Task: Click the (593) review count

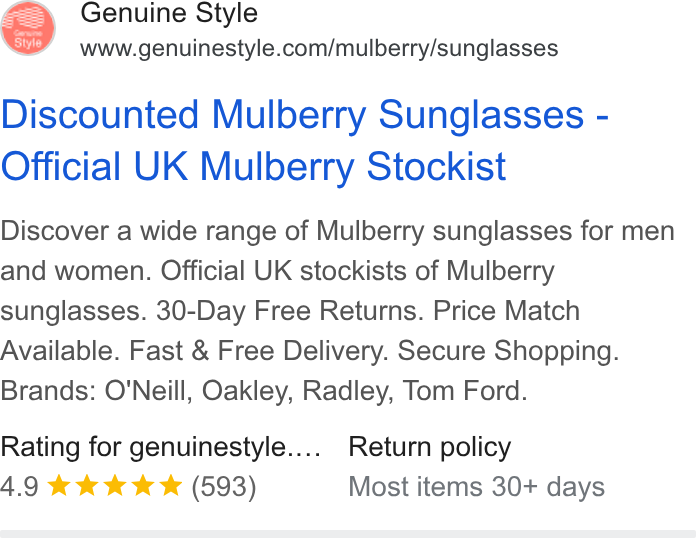Action: pos(224,487)
